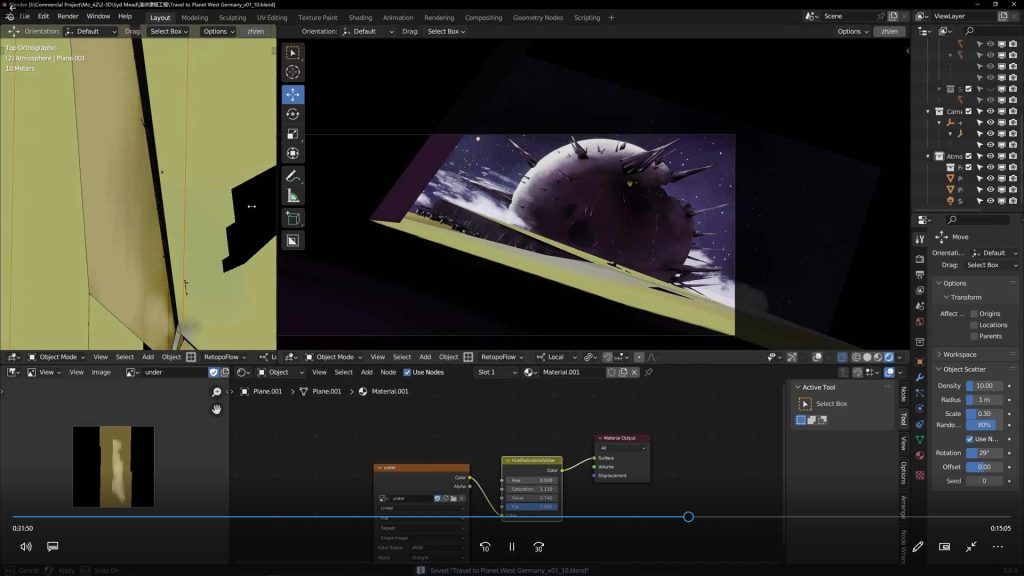Click the Scale tool icon
The image size is (1024, 576).
point(293,134)
